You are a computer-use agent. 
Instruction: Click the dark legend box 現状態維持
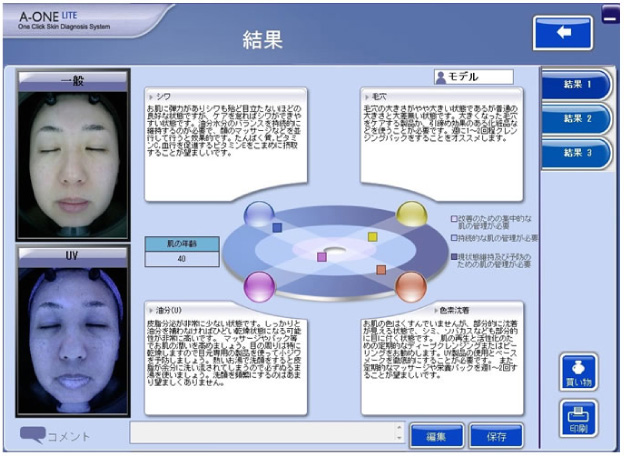(454, 257)
